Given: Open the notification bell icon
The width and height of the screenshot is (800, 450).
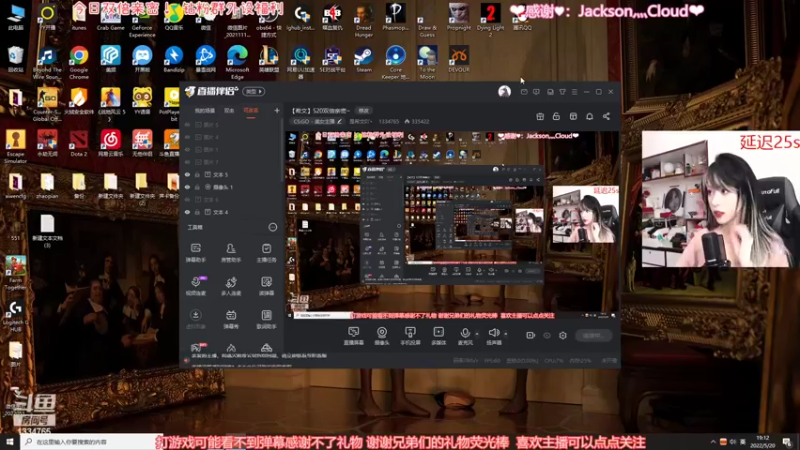Looking at the screenshot, I should tap(589, 116).
